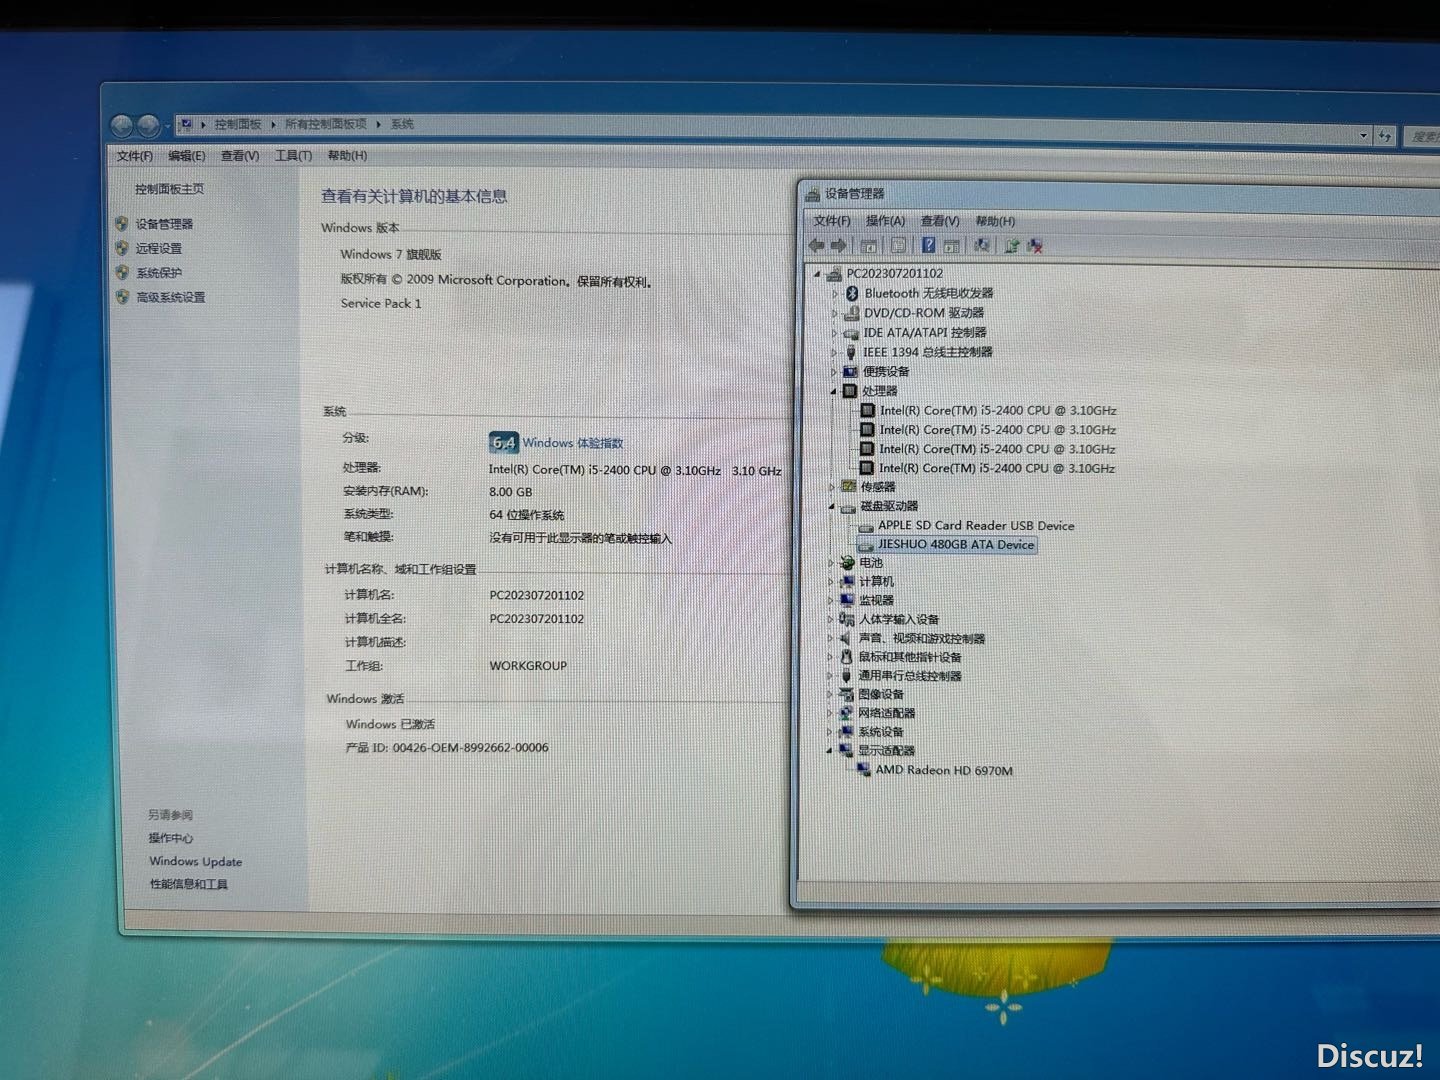Click 所有控制面板项 breadcrumb segment
This screenshot has width=1440, height=1080.
click(x=326, y=124)
